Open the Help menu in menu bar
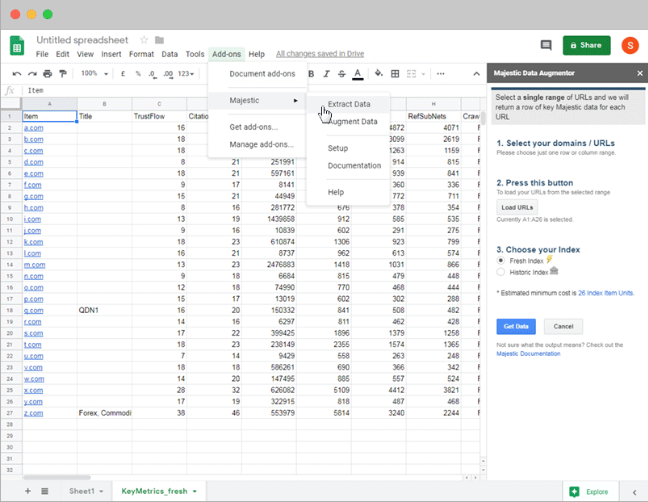Viewport: 648px width, 502px height. tap(256, 54)
